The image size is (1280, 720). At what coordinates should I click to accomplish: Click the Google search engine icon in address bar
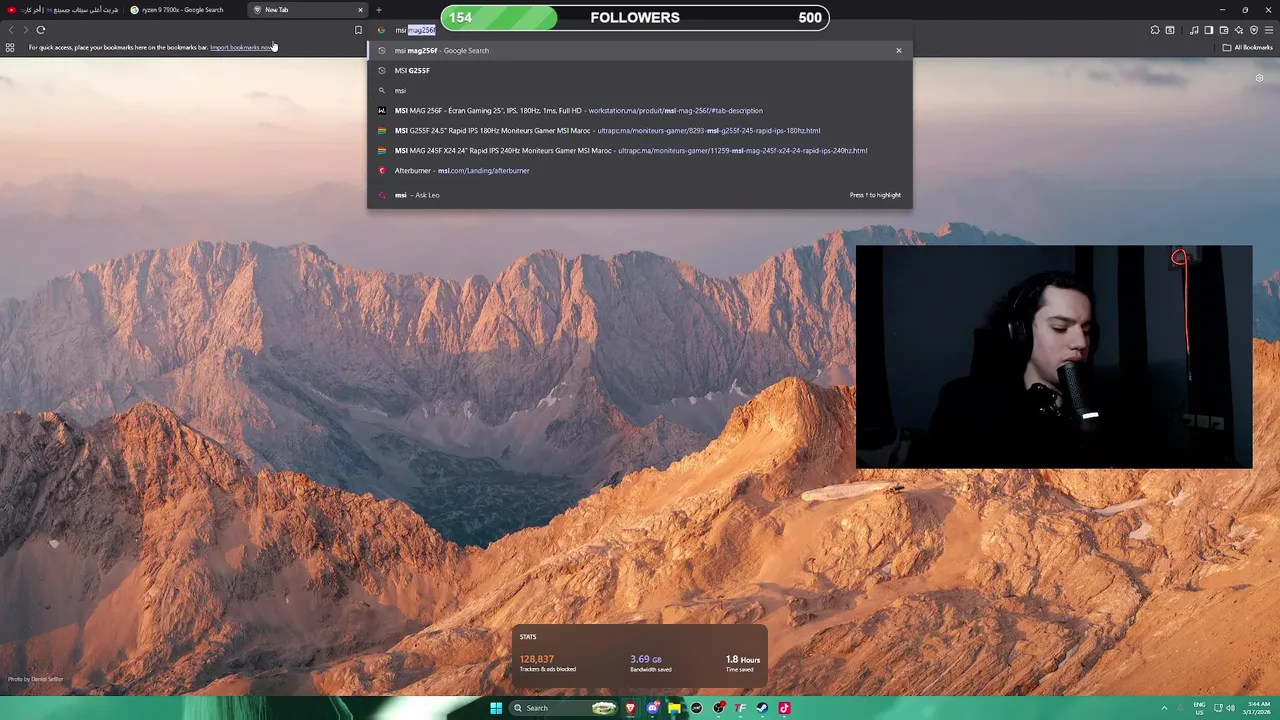[x=381, y=30]
